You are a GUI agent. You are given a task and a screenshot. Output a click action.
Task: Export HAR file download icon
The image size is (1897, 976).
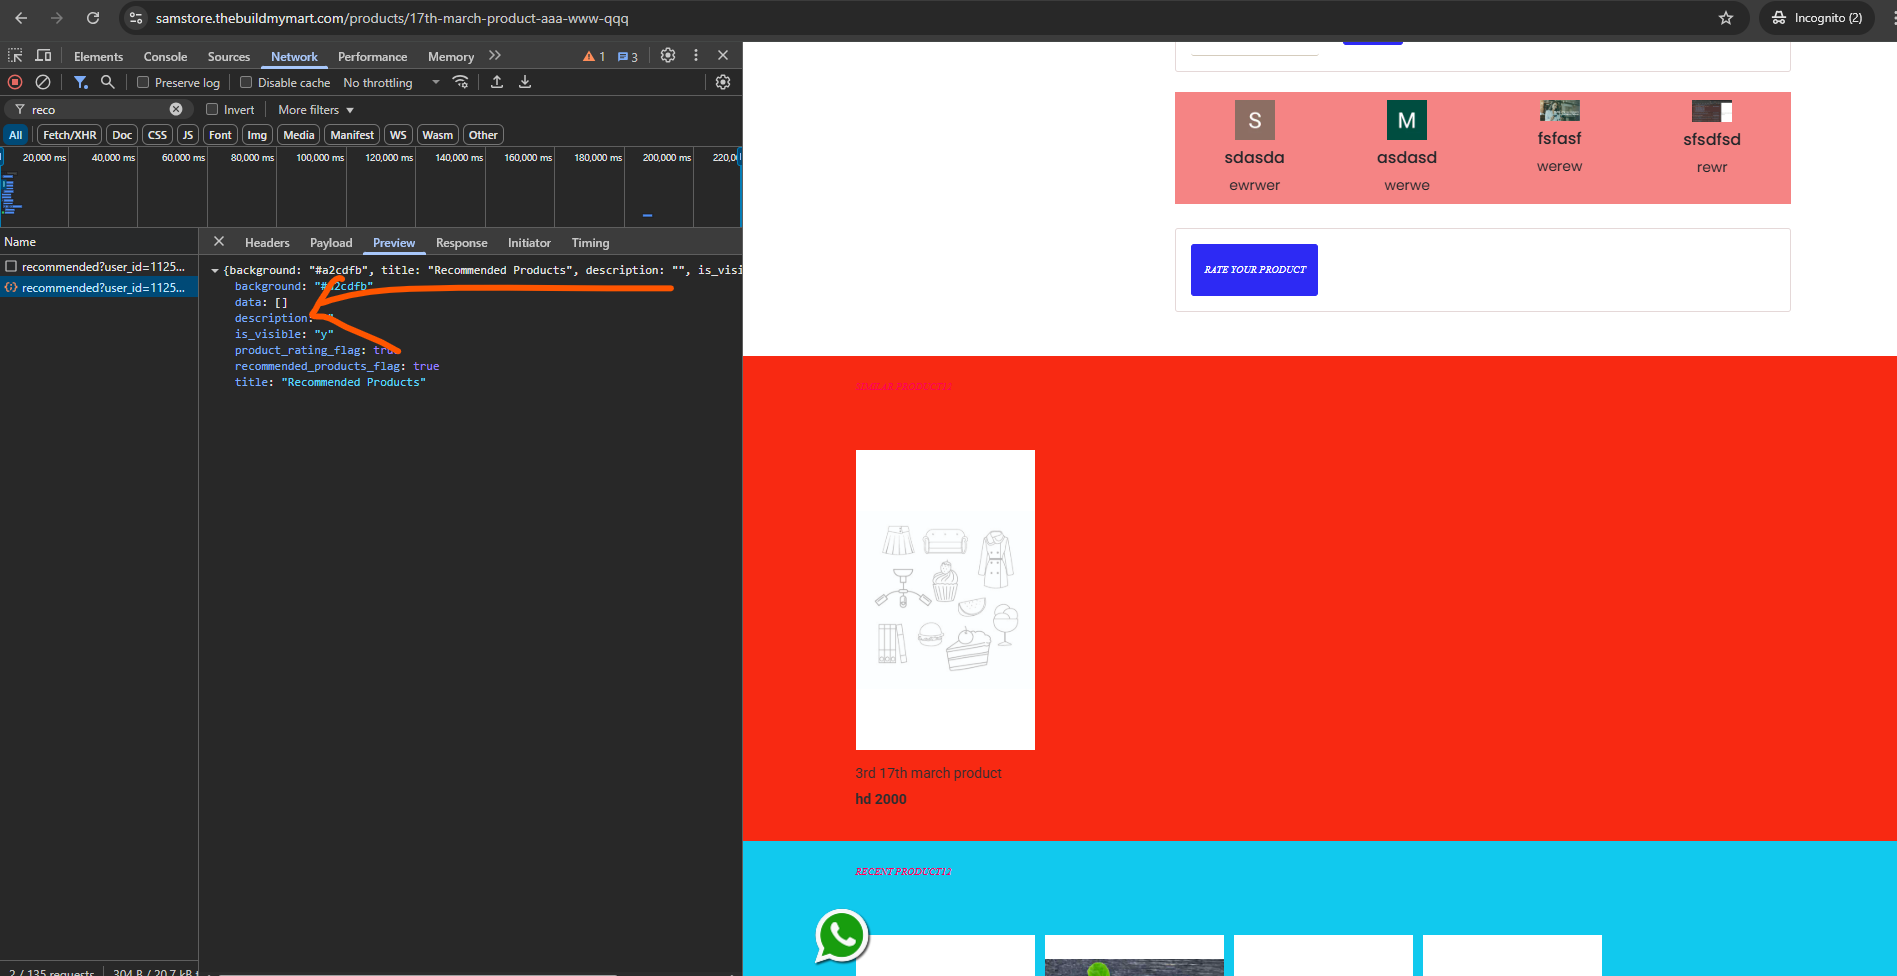(525, 82)
